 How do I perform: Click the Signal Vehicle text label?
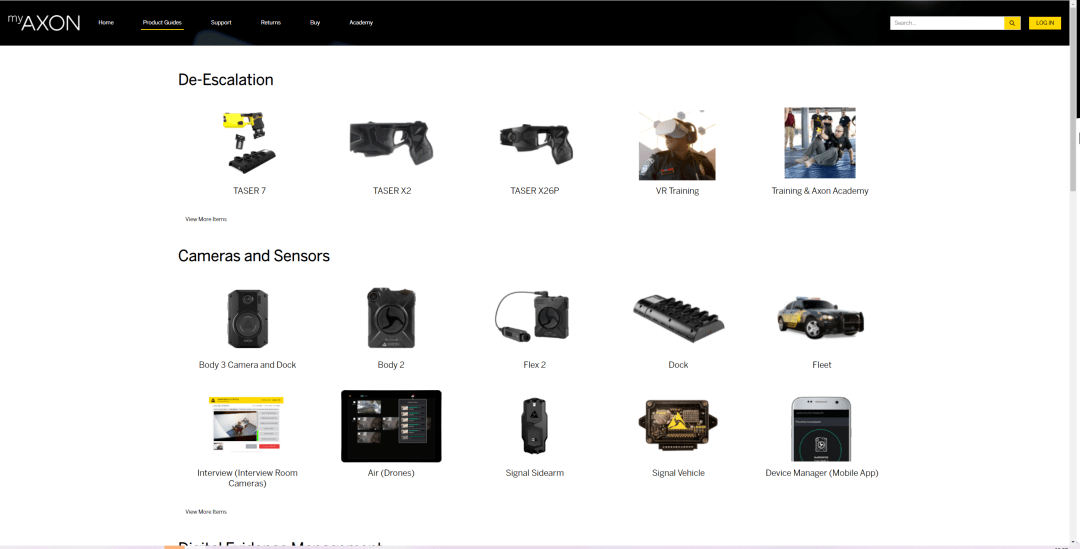(678, 473)
